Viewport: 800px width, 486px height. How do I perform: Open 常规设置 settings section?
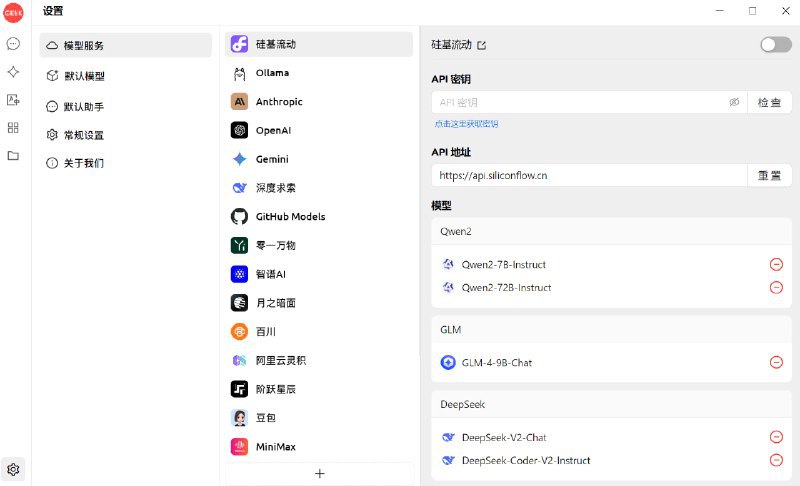coord(84,135)
